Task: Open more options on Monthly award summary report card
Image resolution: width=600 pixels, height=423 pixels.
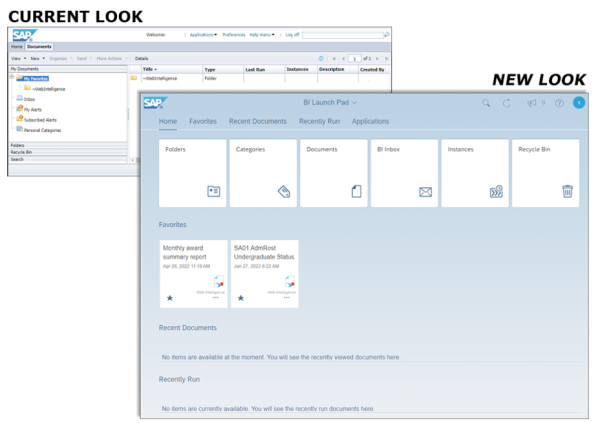Action: [216, 298]
